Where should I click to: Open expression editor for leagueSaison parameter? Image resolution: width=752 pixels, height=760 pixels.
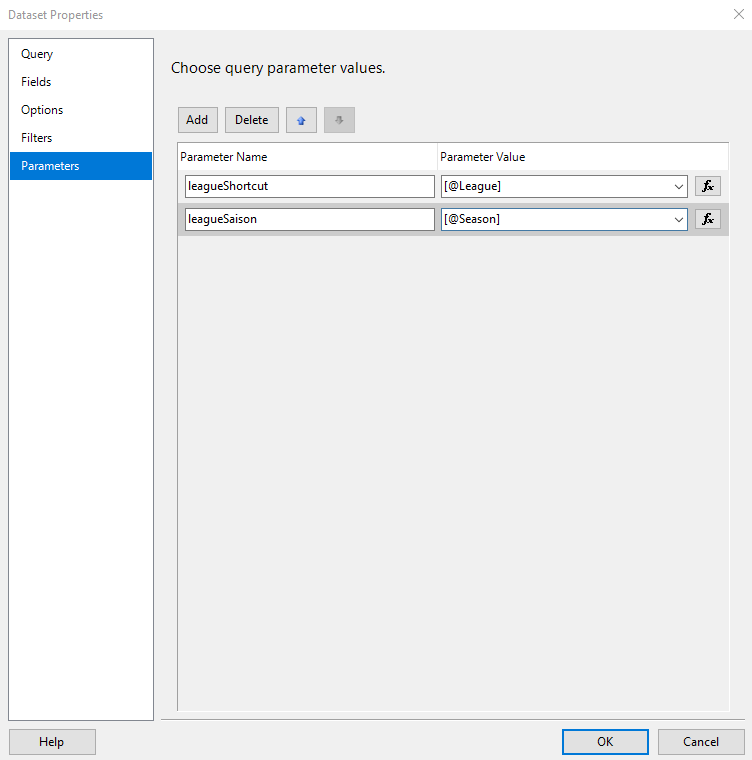707,219
